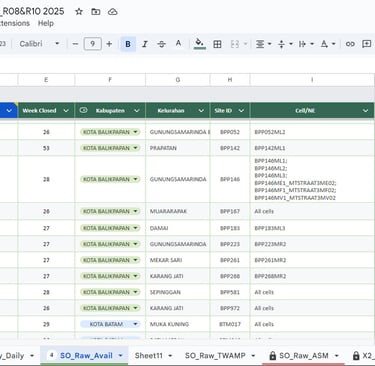Select Week Closed value 53

46,148
